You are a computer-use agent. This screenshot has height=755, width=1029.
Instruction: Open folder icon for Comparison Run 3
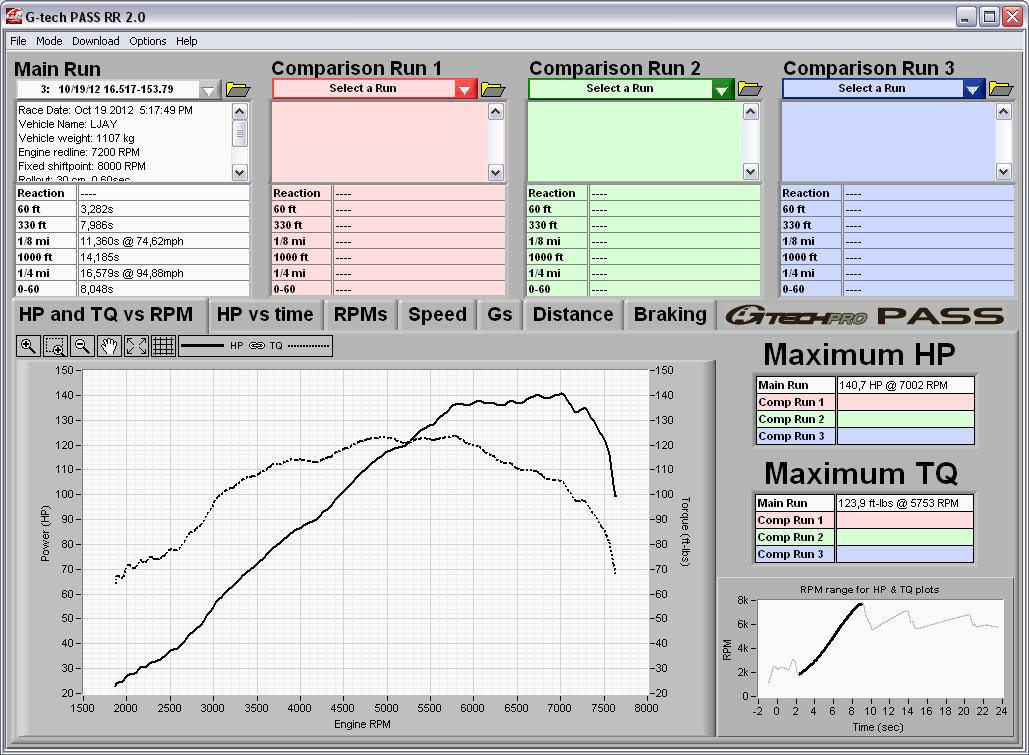click(1000, 89)
